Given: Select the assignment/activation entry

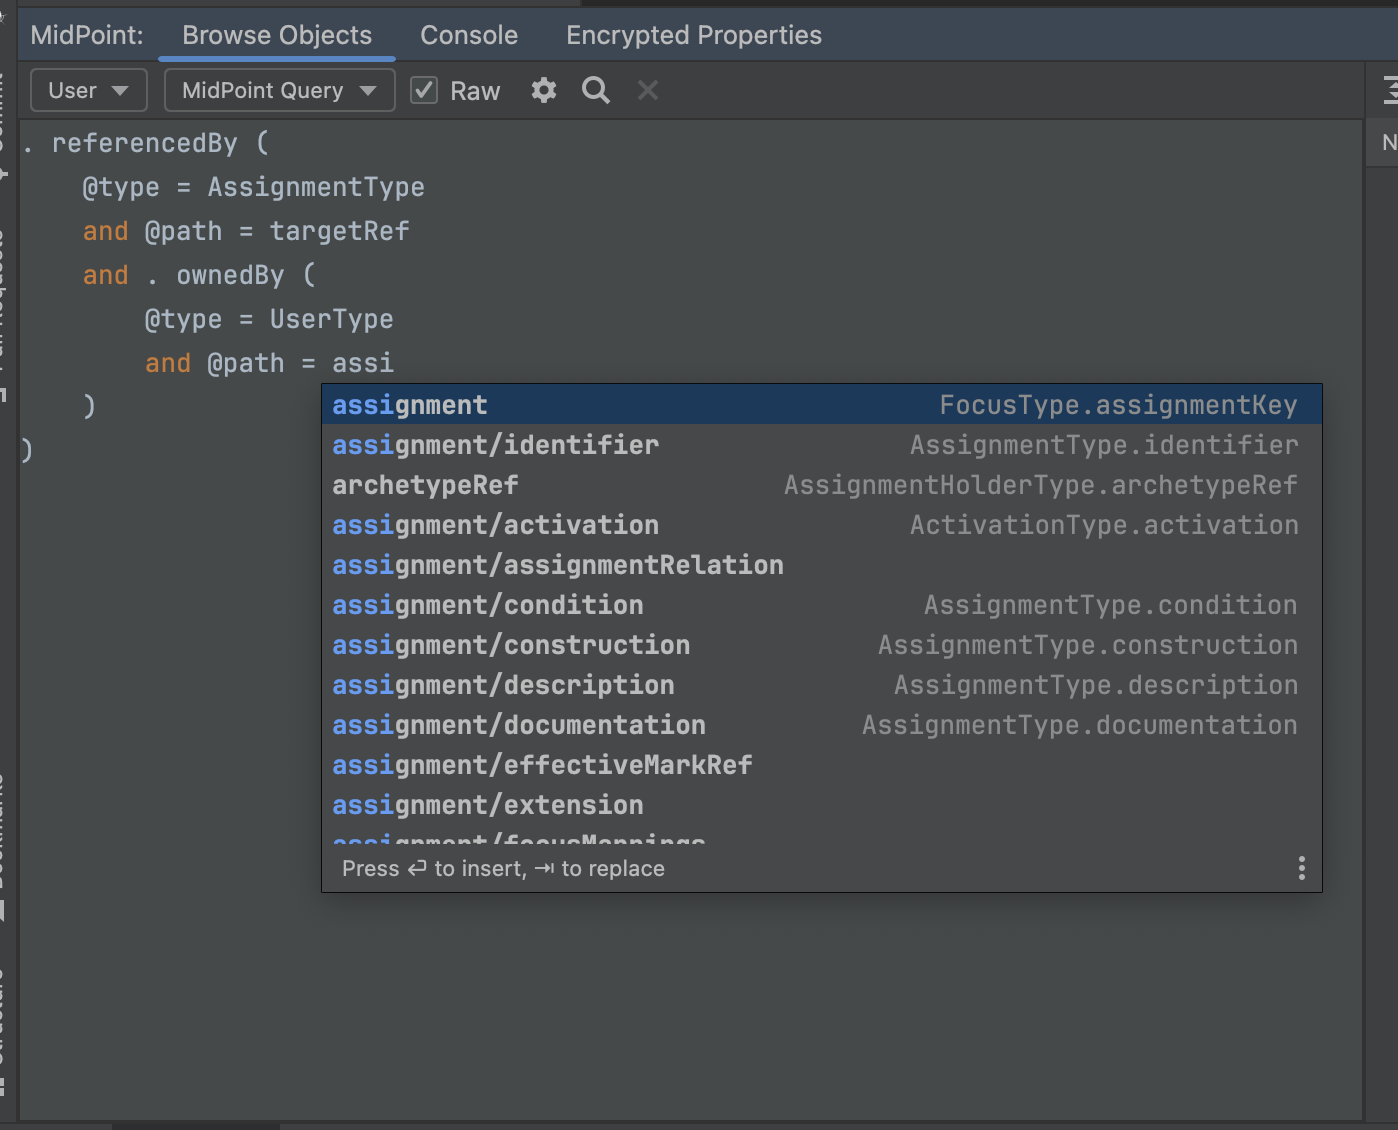Looking at the screenshot, I should pyautogui.click(x=495, y=524).
